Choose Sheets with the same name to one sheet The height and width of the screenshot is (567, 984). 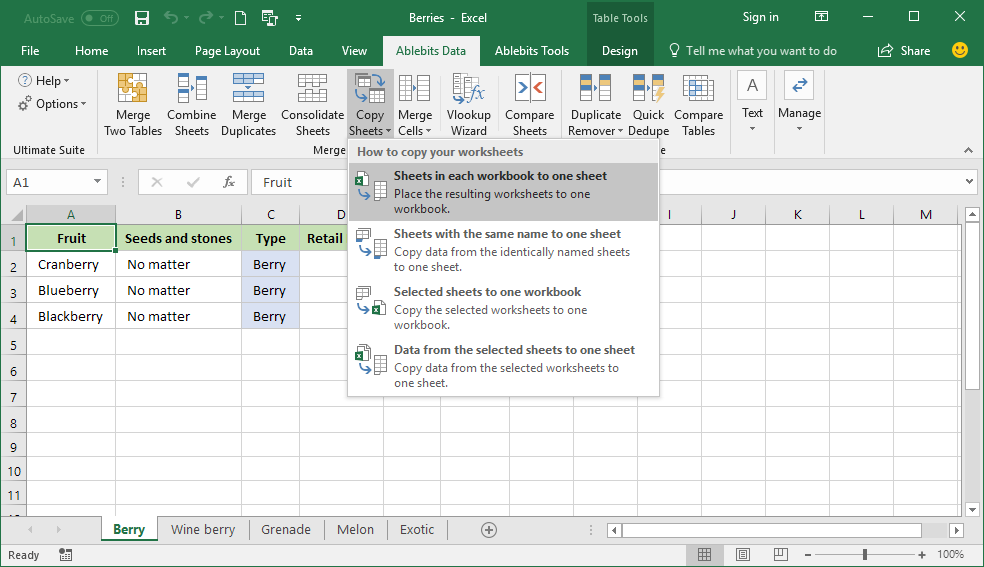[x=503, y=250]
